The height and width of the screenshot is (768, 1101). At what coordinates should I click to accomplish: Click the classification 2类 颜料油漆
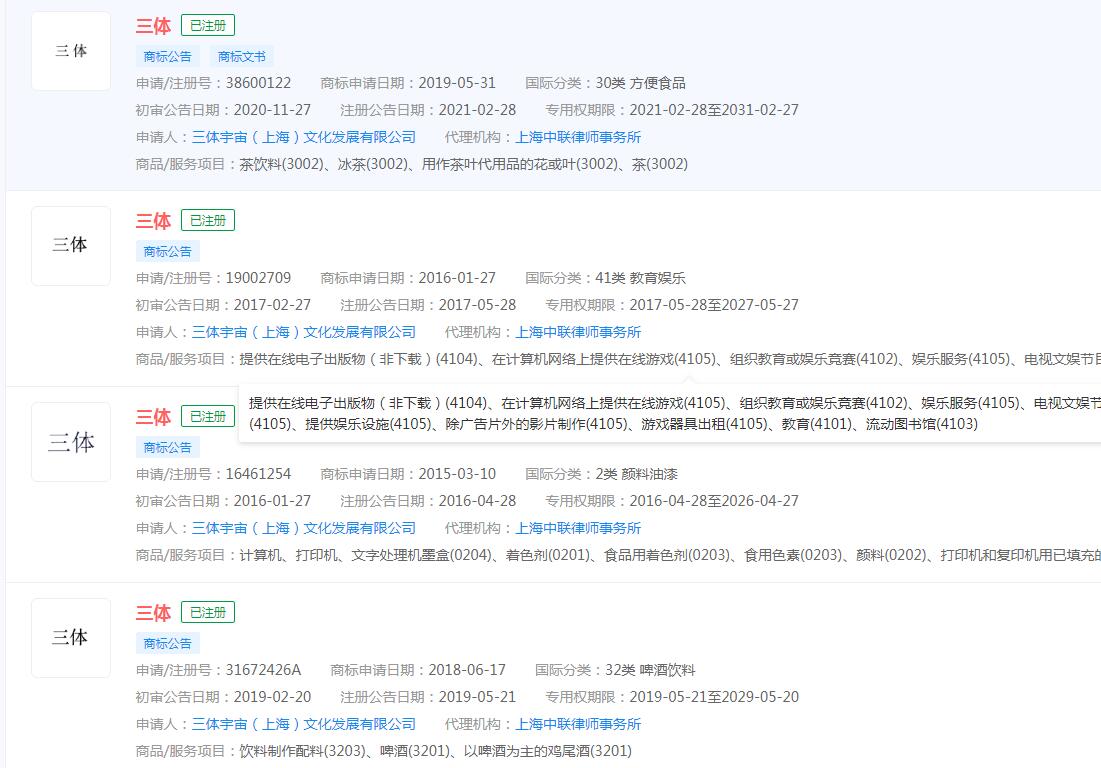point(637,474)
